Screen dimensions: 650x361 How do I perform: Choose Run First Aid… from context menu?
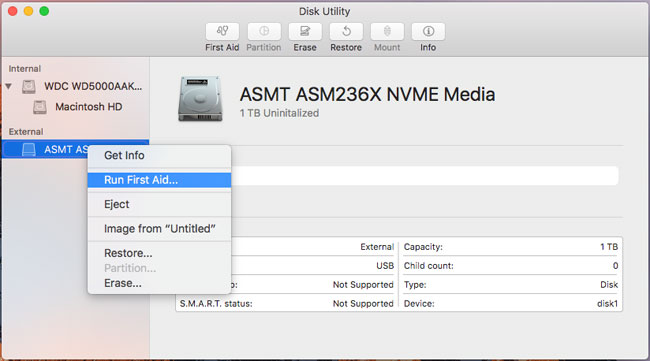pos(159,180)
